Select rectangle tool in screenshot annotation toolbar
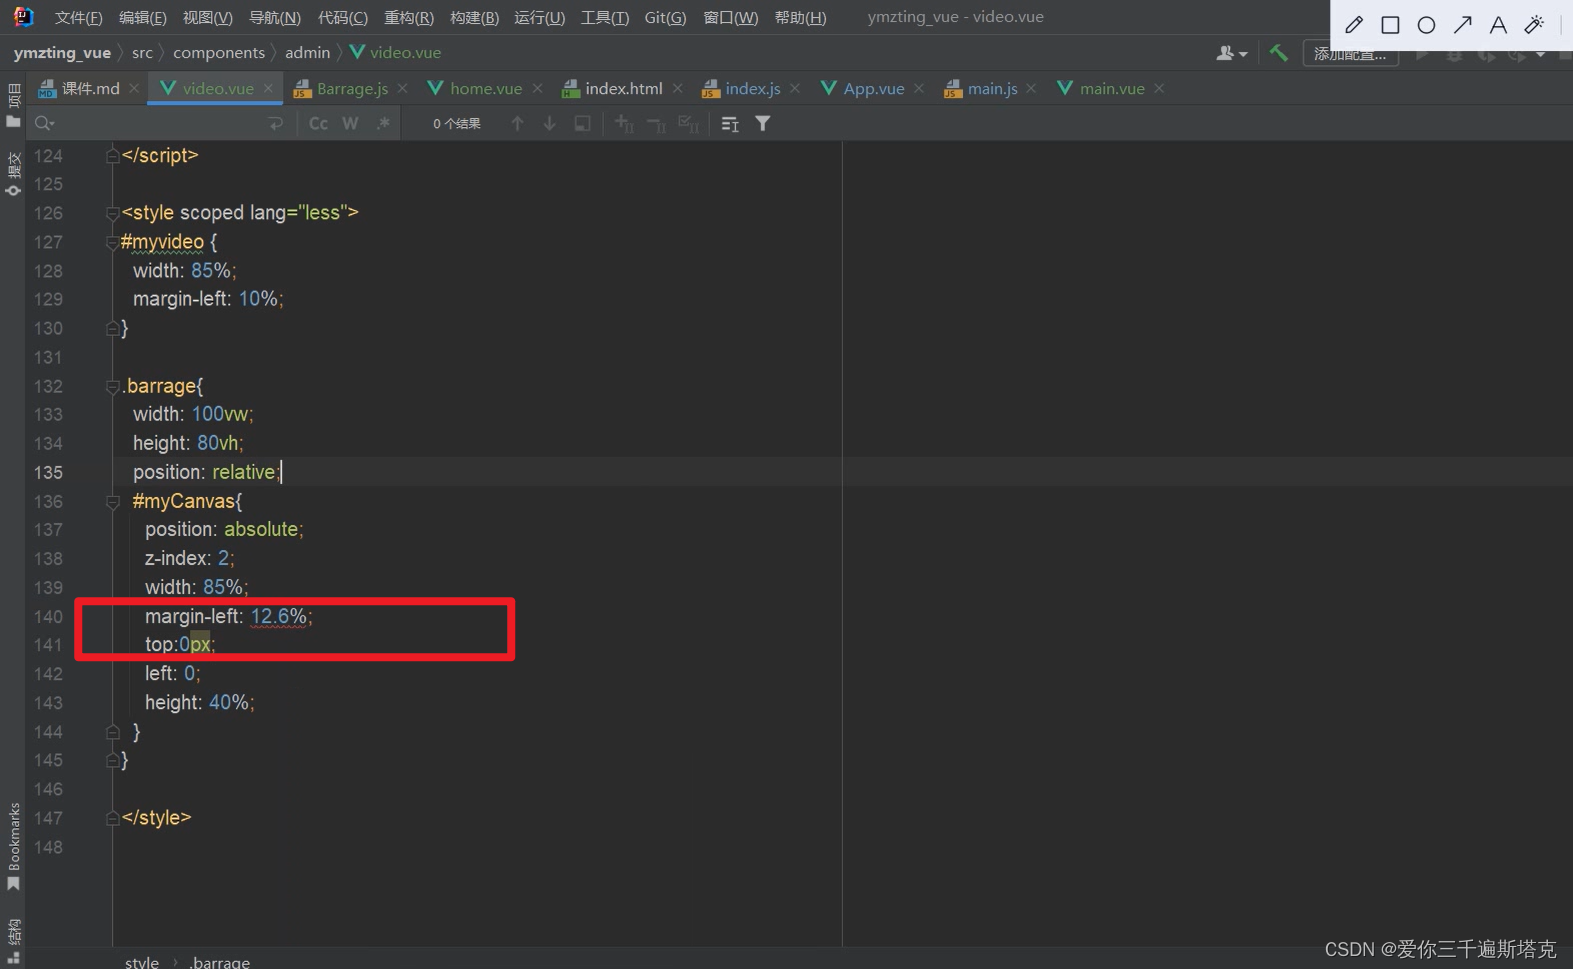The height and width of the screenshot is (969, 1573). (1390, 25)
